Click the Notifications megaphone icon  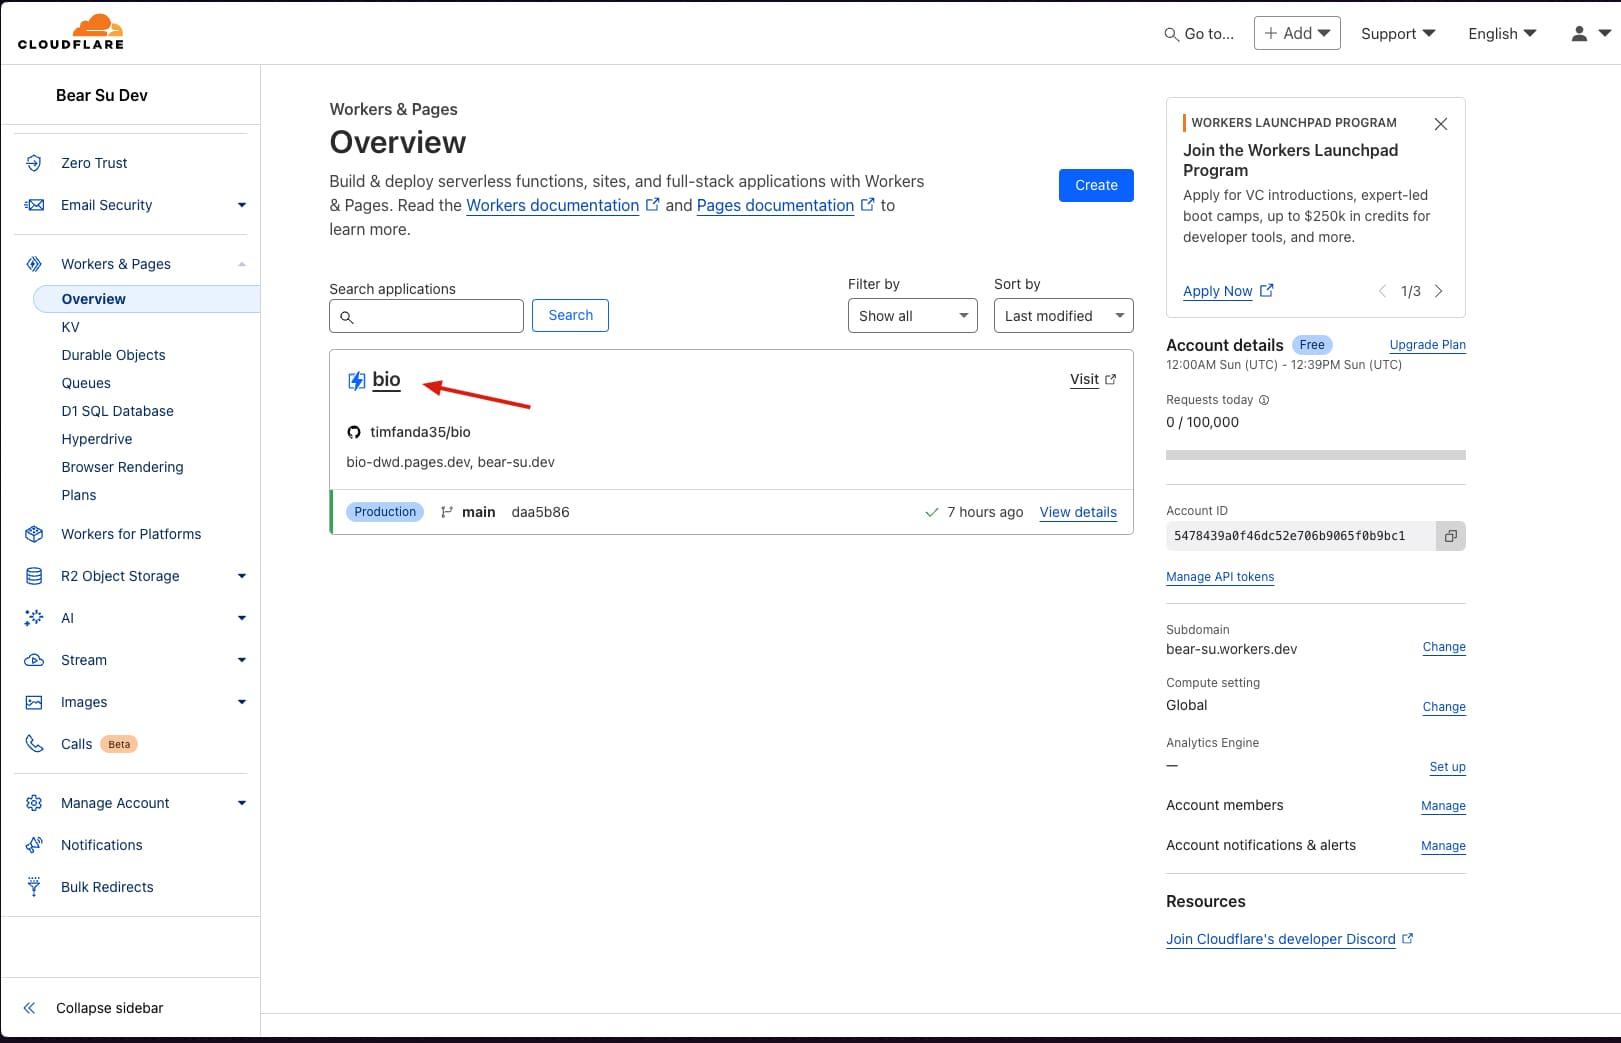[x=34, y=845]
